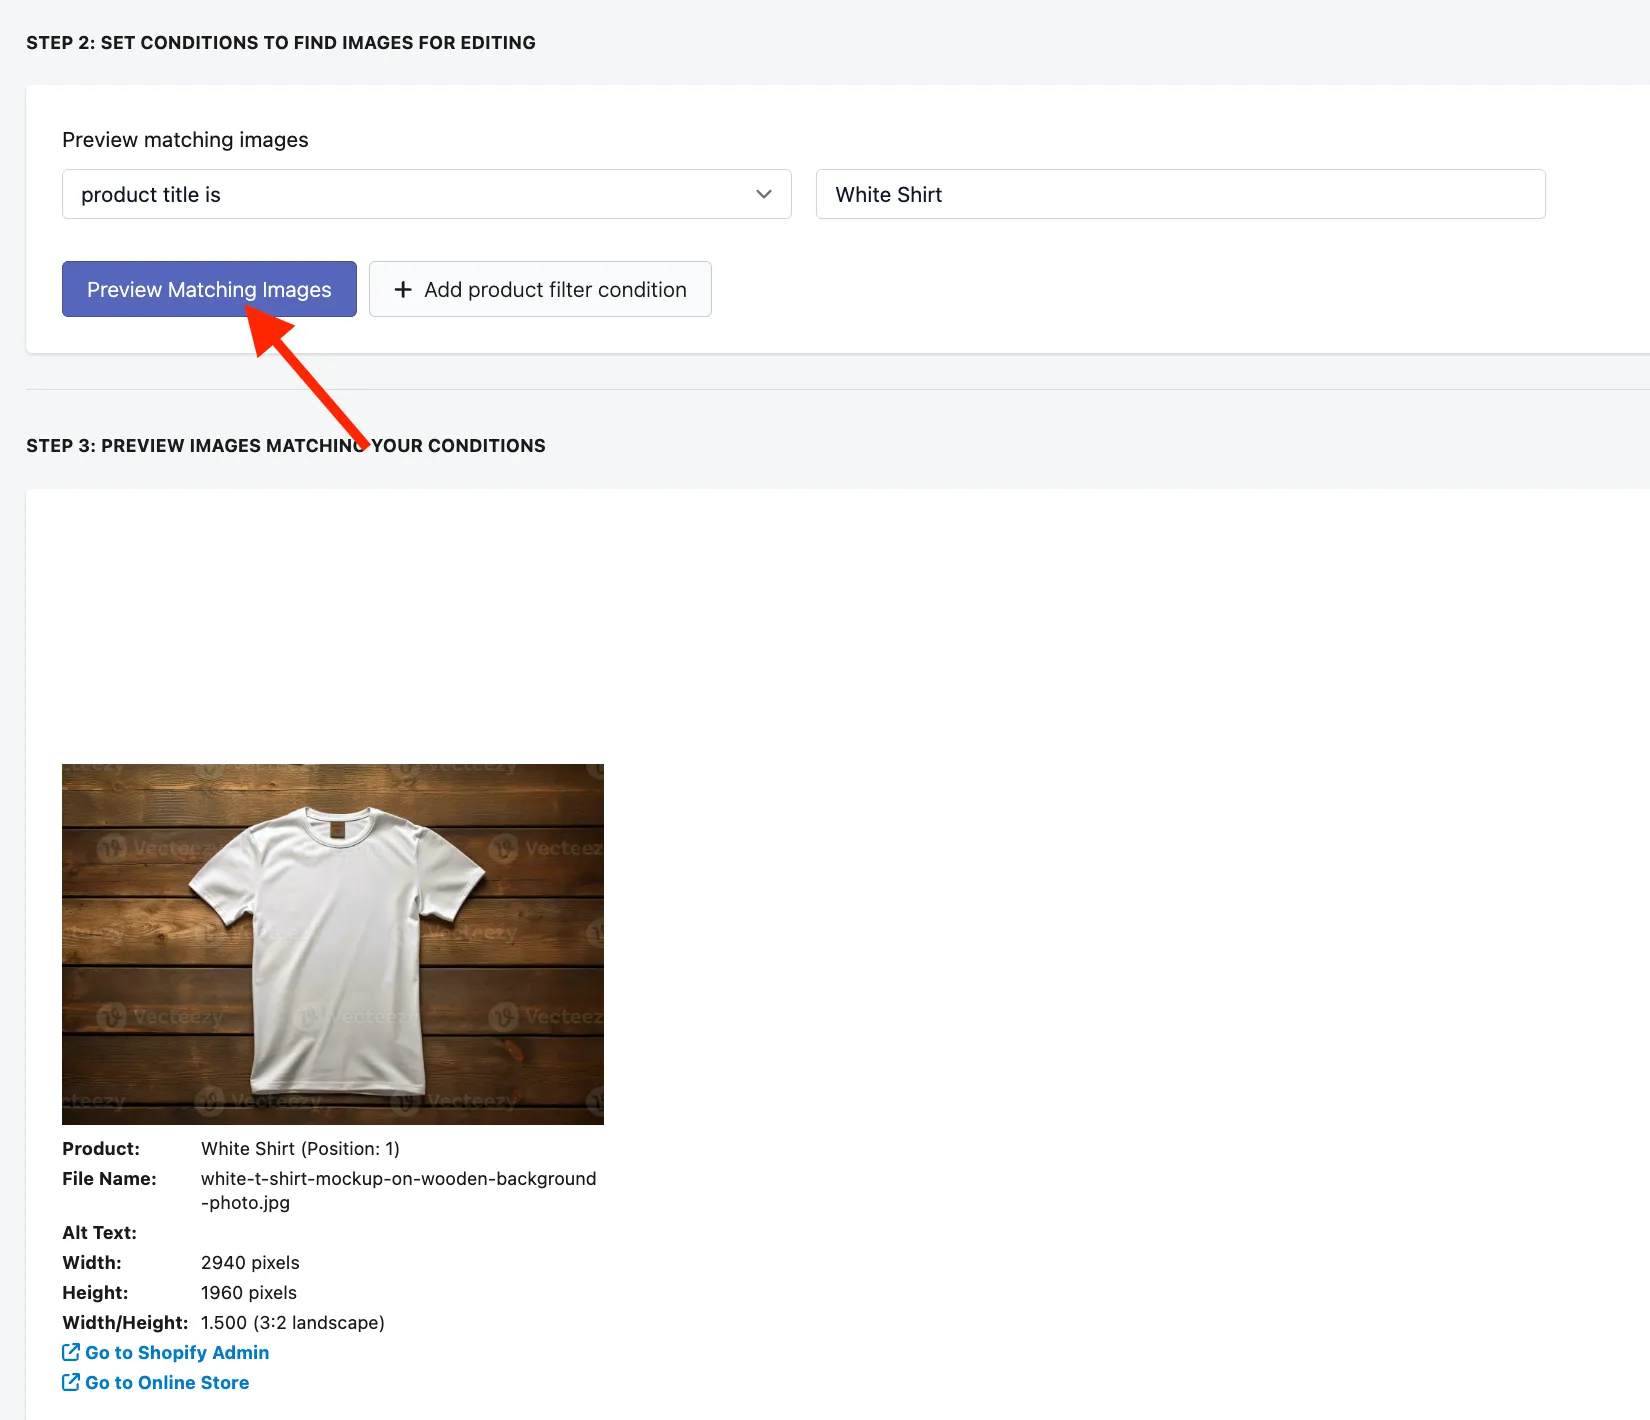Click the Step 3 section heading
Image resolution: width=1650 pixels, height=1420 pixels.
click(286, 446)
